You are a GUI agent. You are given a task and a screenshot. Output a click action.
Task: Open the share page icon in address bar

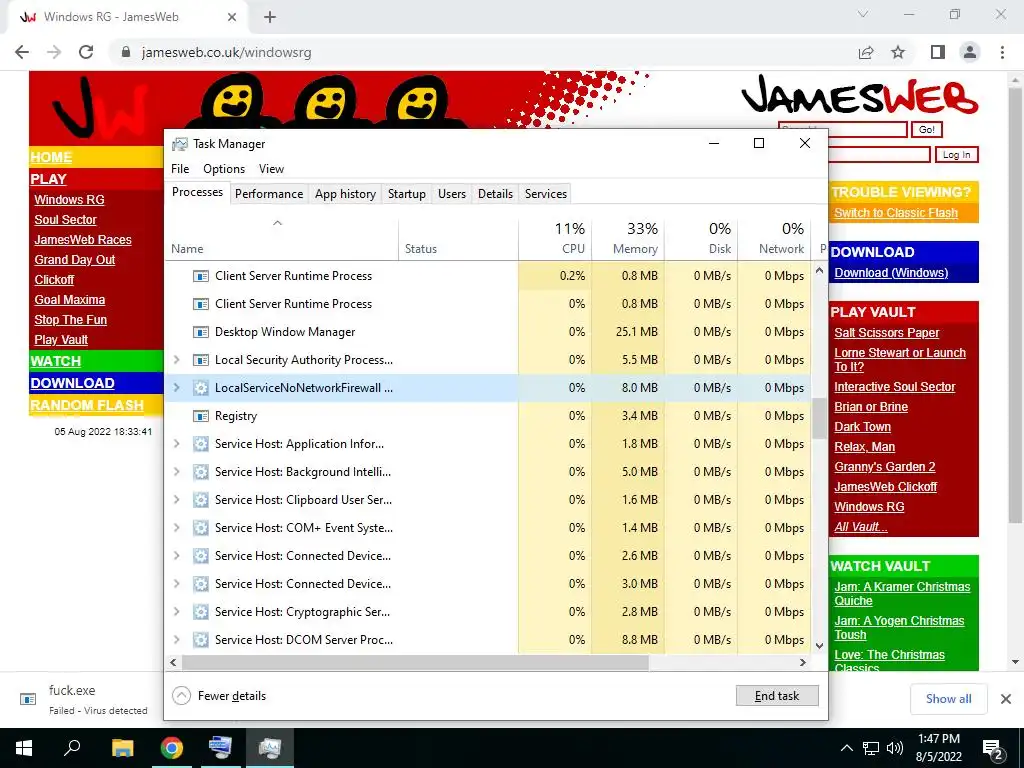coord(866,52)
